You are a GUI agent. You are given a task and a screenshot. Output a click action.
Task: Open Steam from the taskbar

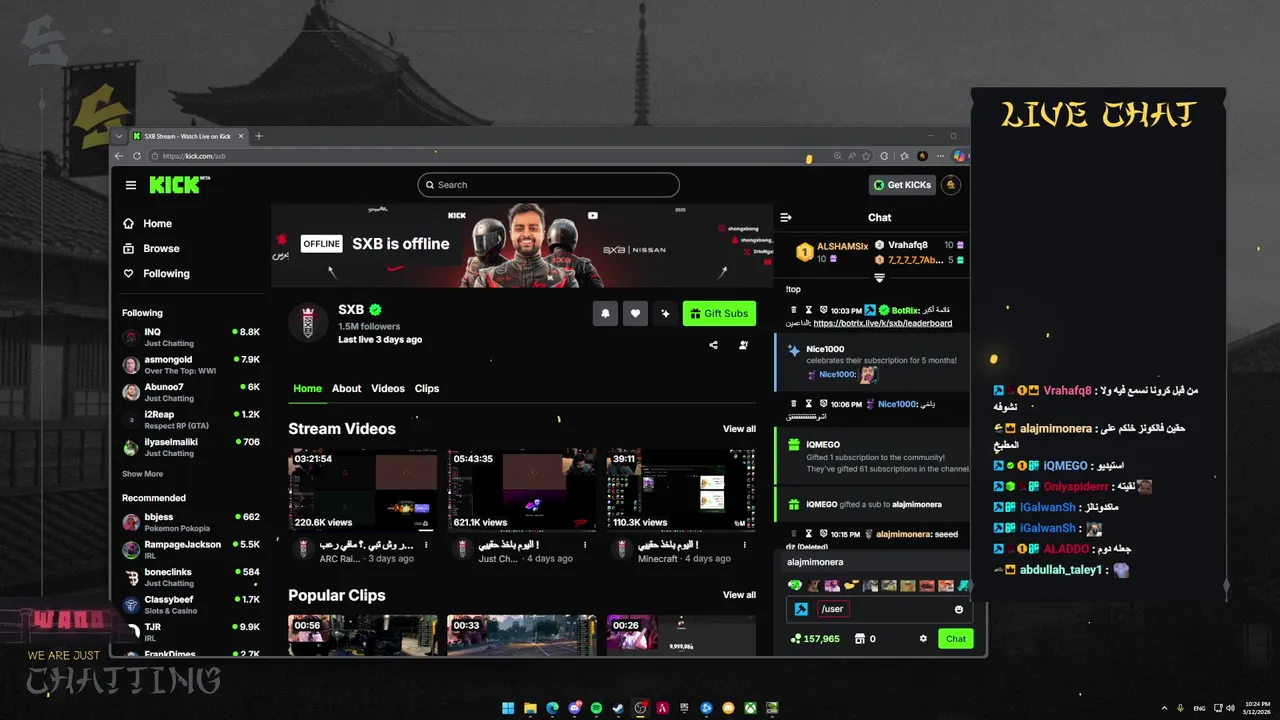click(x=618, y=708)
